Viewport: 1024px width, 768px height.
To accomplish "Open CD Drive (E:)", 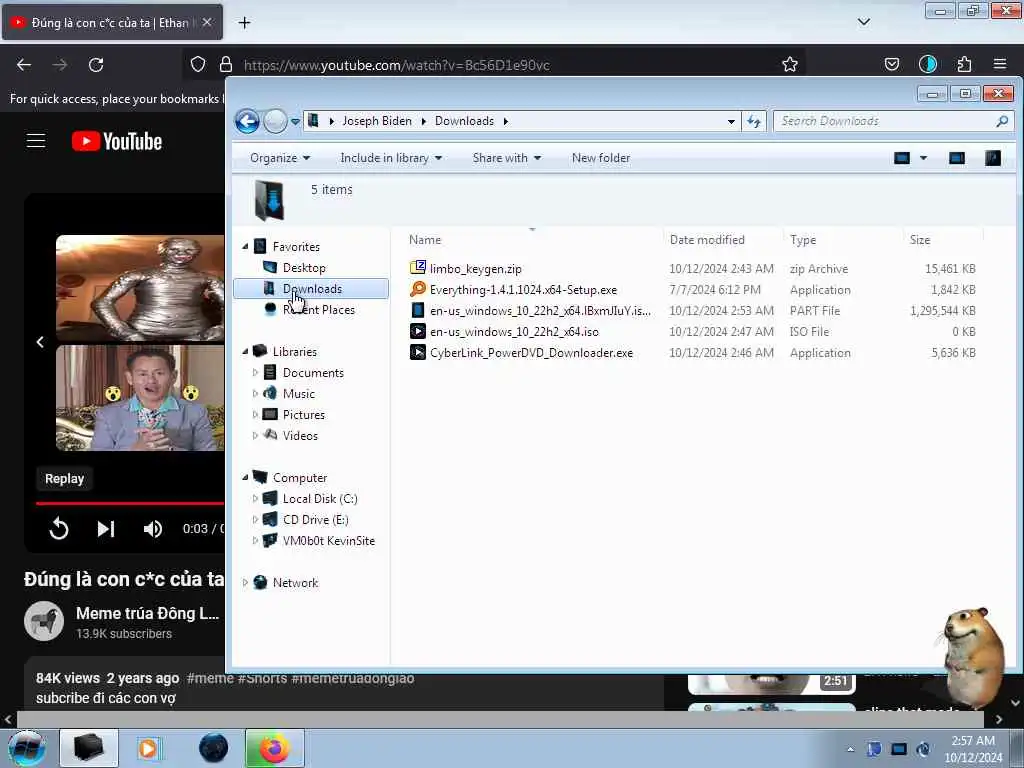I will [315, 520].
